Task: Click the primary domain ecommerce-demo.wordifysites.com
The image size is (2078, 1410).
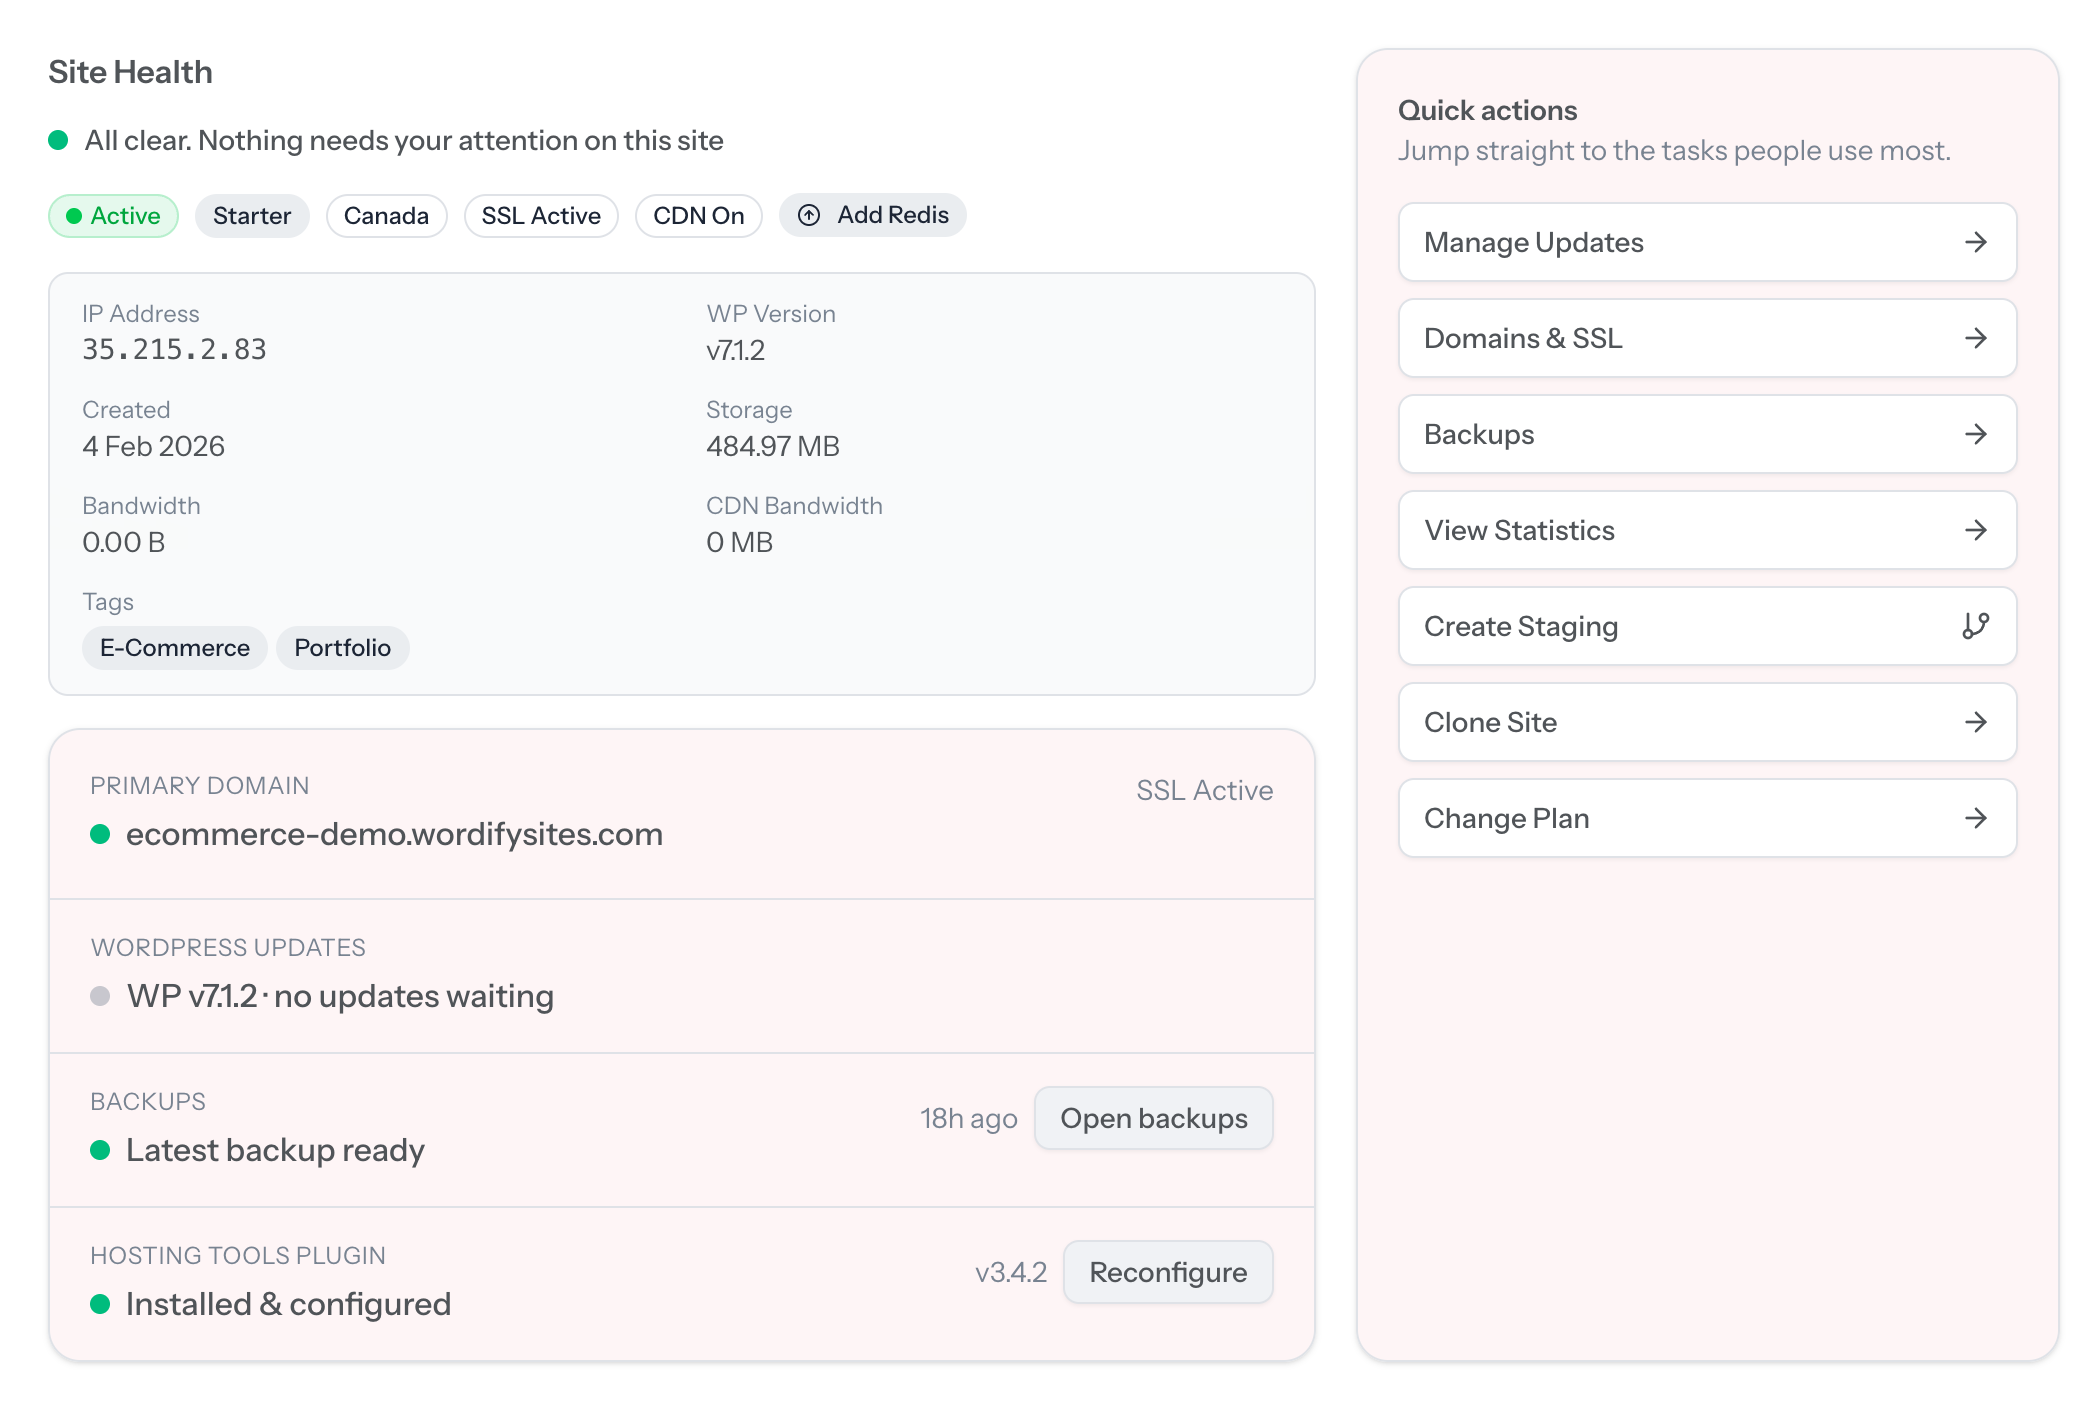Action: pyautogui.click(x=394, y=834)
